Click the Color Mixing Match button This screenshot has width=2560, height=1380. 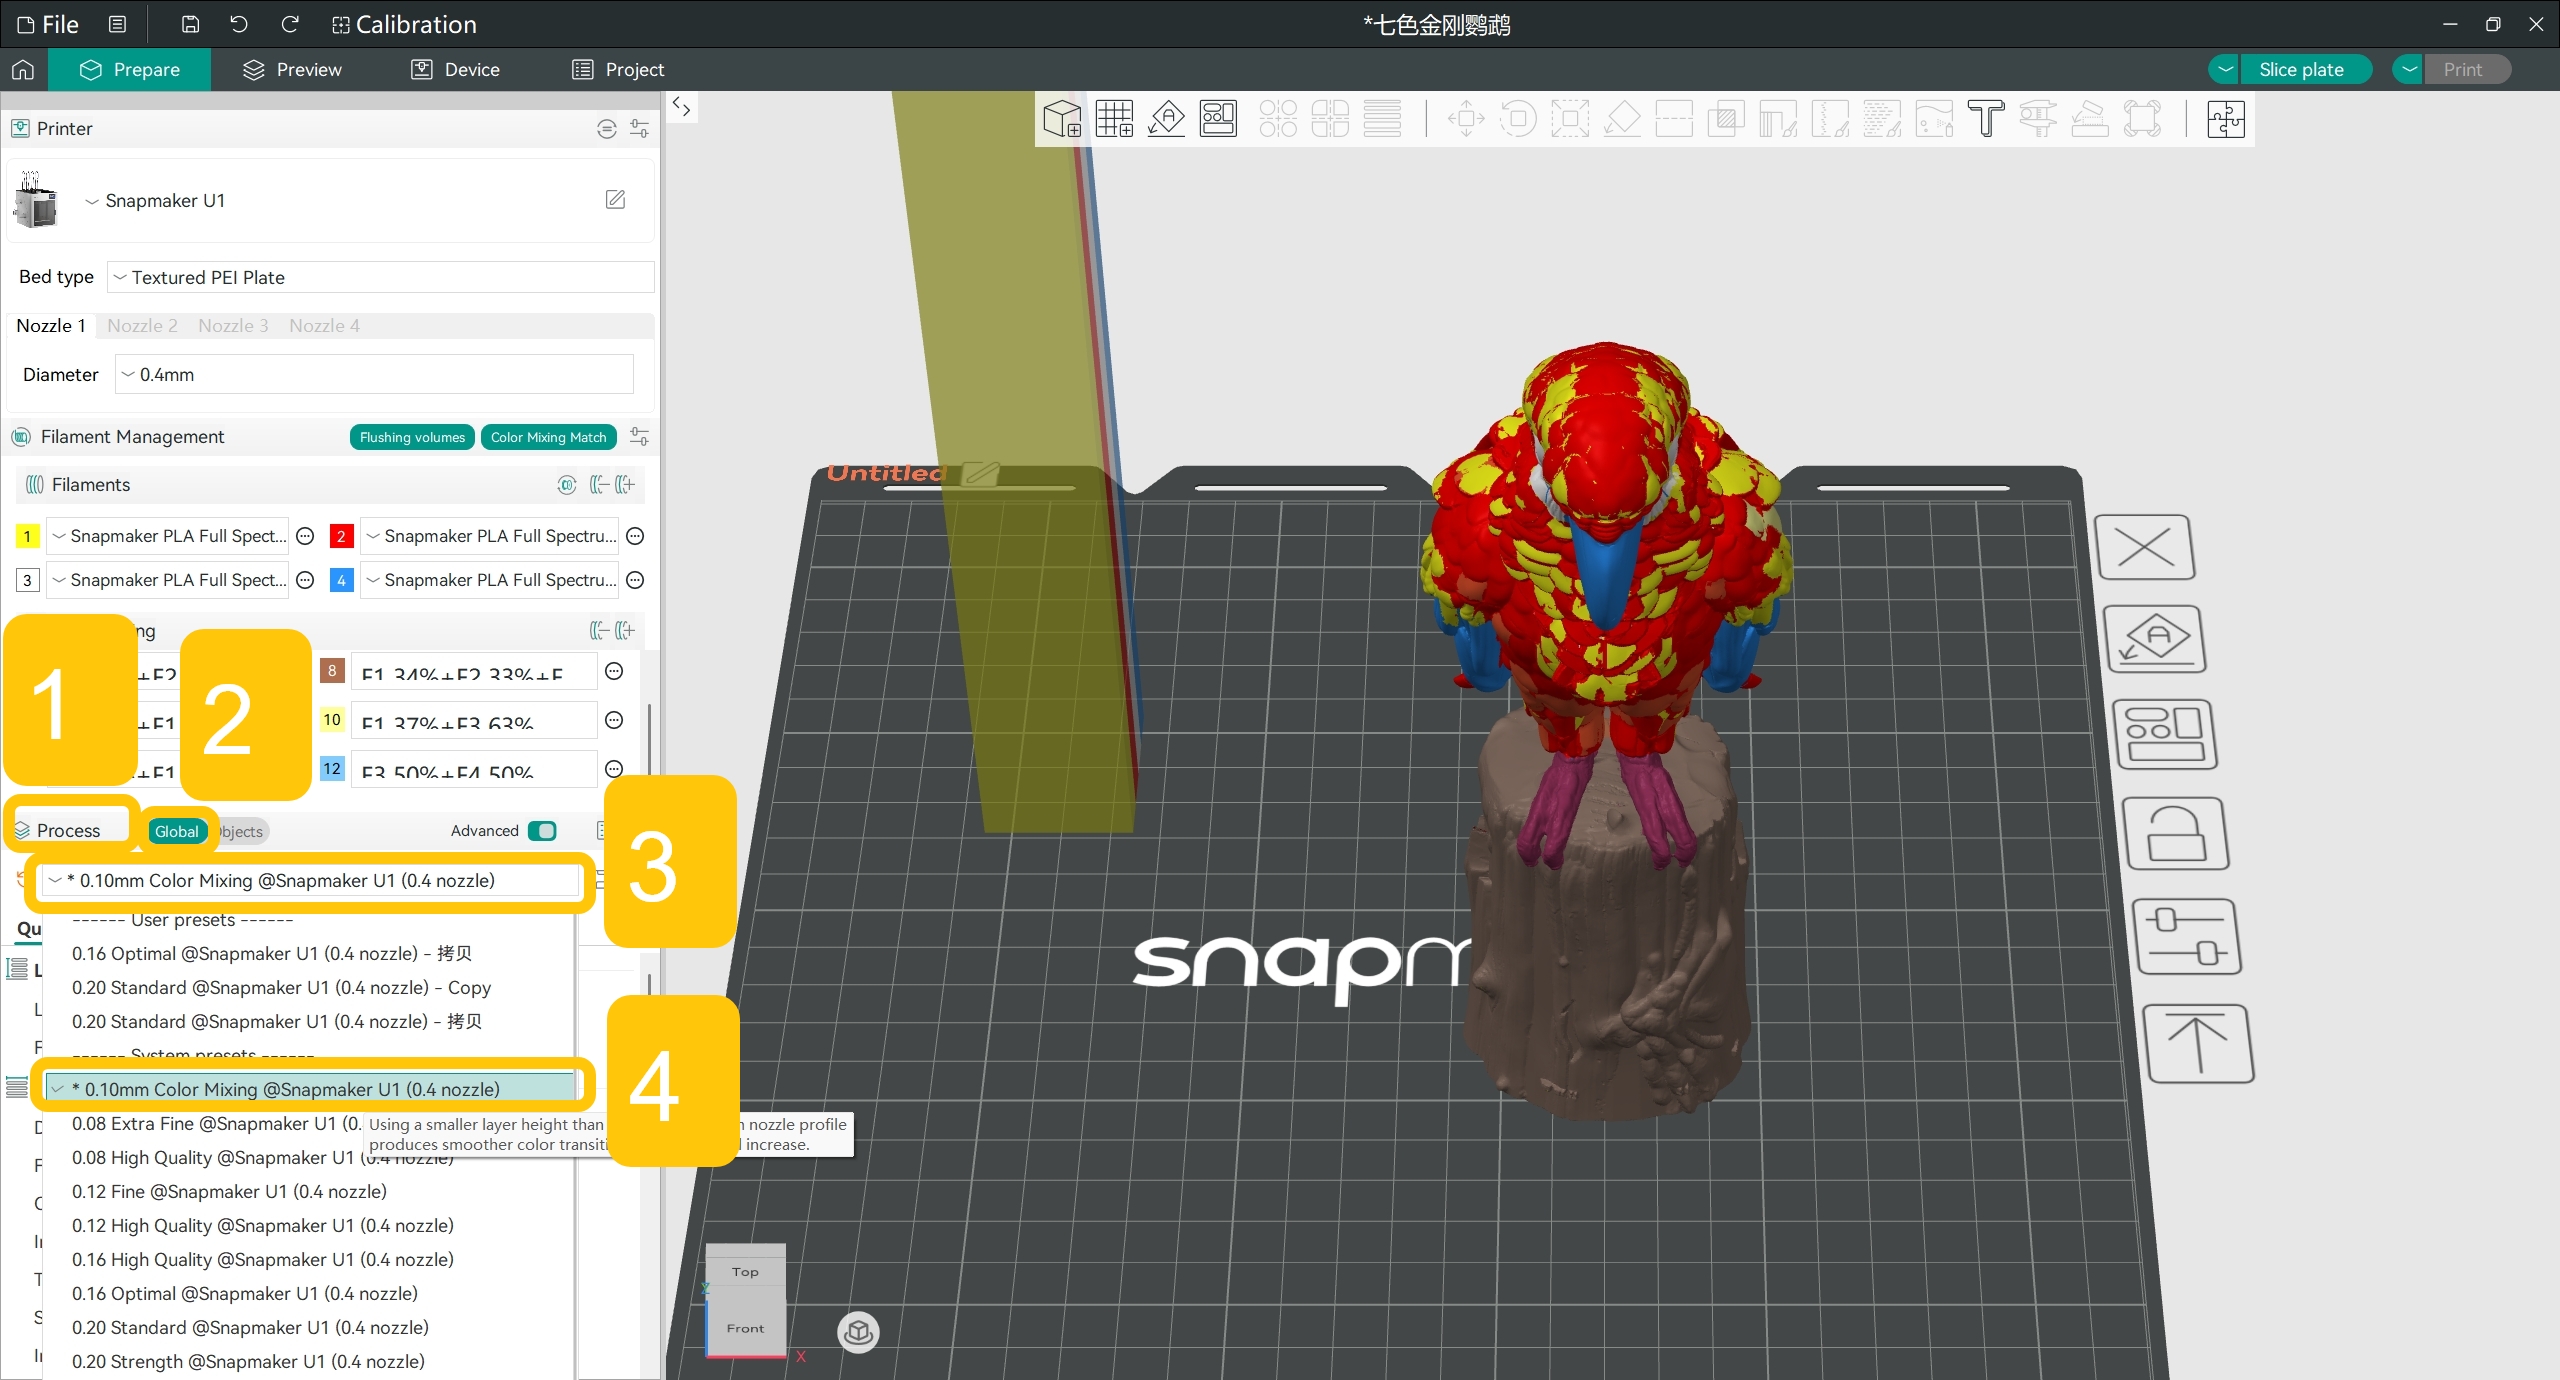pos(548,437)
